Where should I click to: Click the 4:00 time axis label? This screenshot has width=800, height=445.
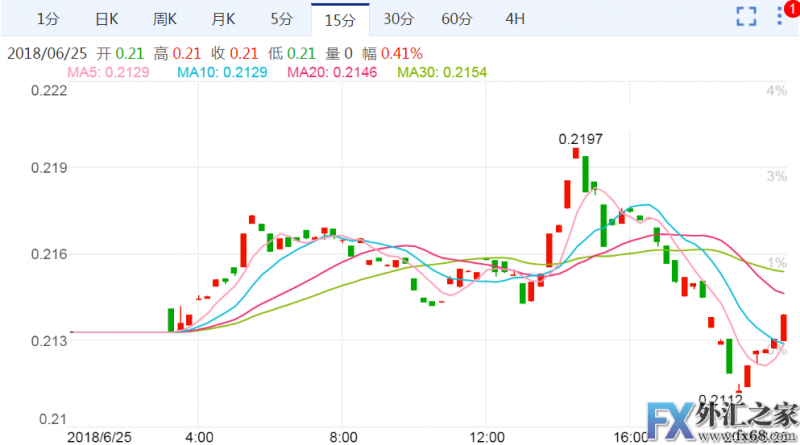click(199, 437)
